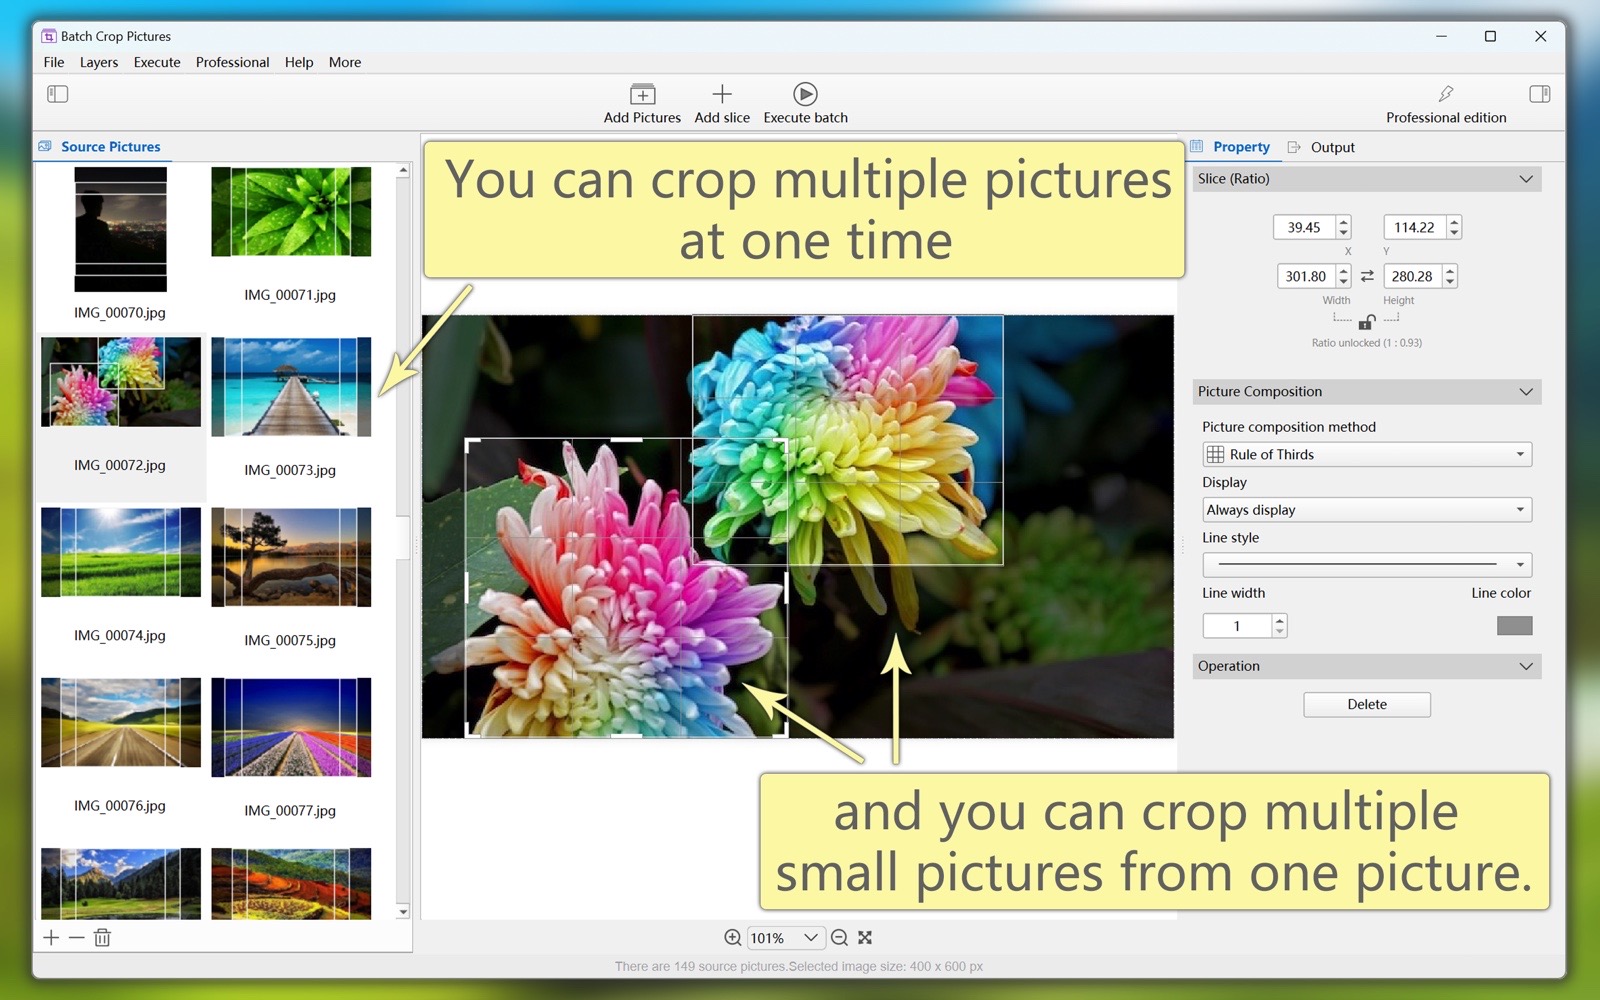Screen dimensions: 1600x1000
Task: Run the Execute batch play button
Action: point(805,94)
